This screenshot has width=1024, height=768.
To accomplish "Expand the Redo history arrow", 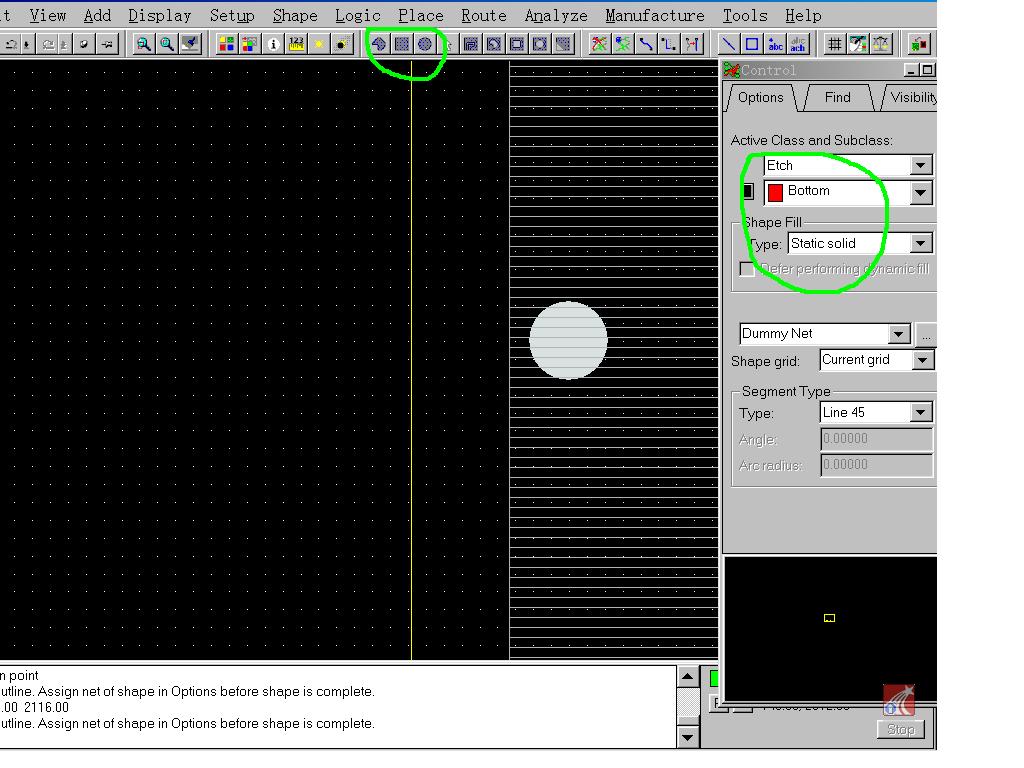I will pos(63,44).
